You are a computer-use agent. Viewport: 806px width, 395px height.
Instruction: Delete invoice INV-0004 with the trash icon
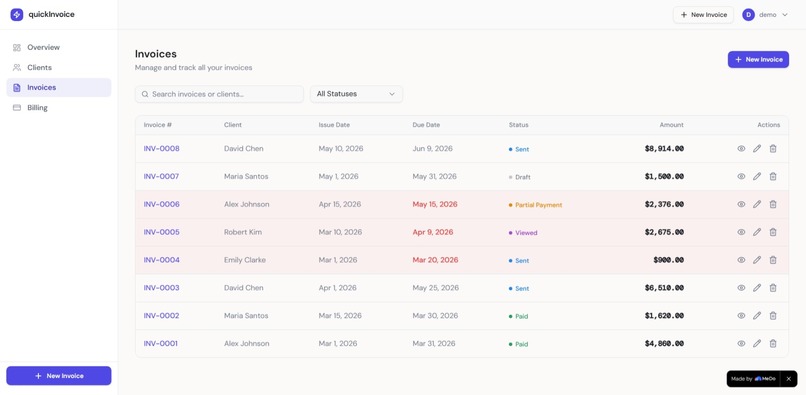(773, 260)
